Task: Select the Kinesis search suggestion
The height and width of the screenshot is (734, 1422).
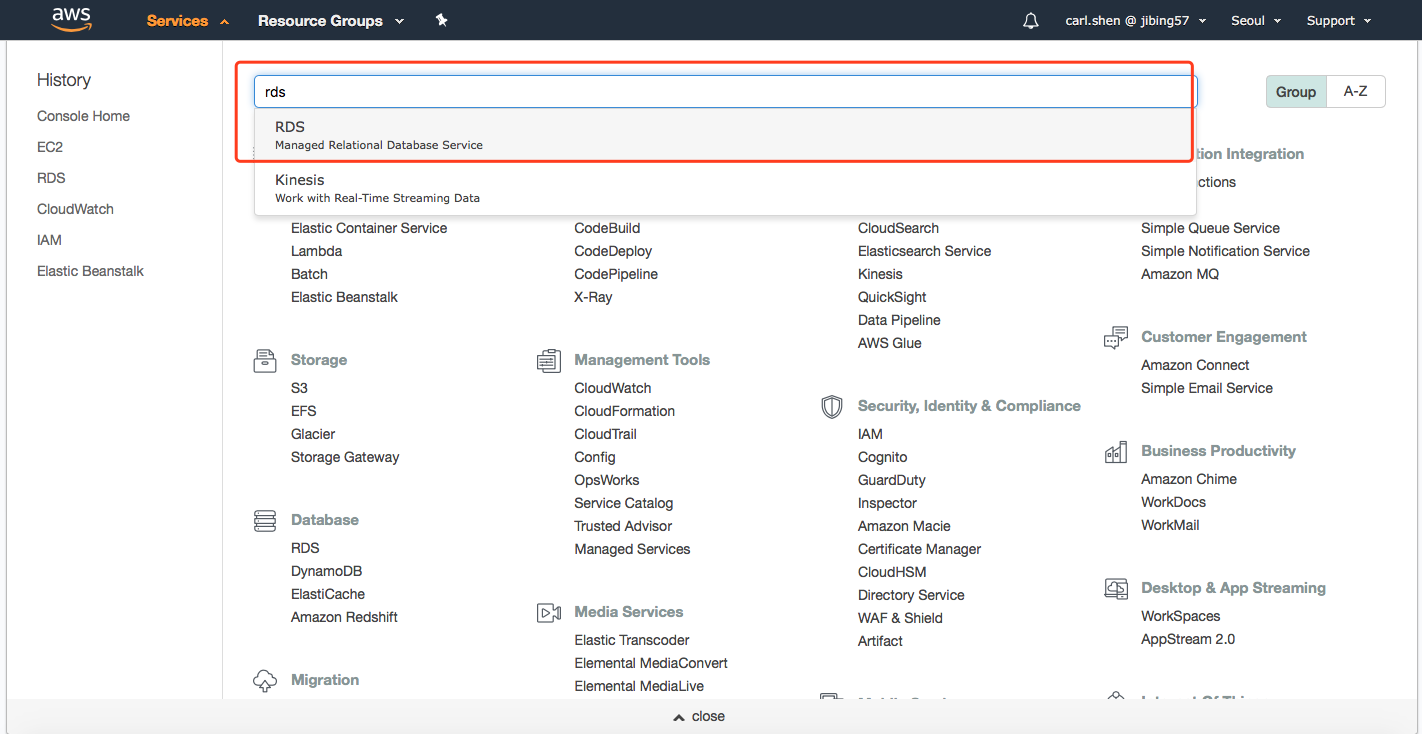Action: pos(725,188)
